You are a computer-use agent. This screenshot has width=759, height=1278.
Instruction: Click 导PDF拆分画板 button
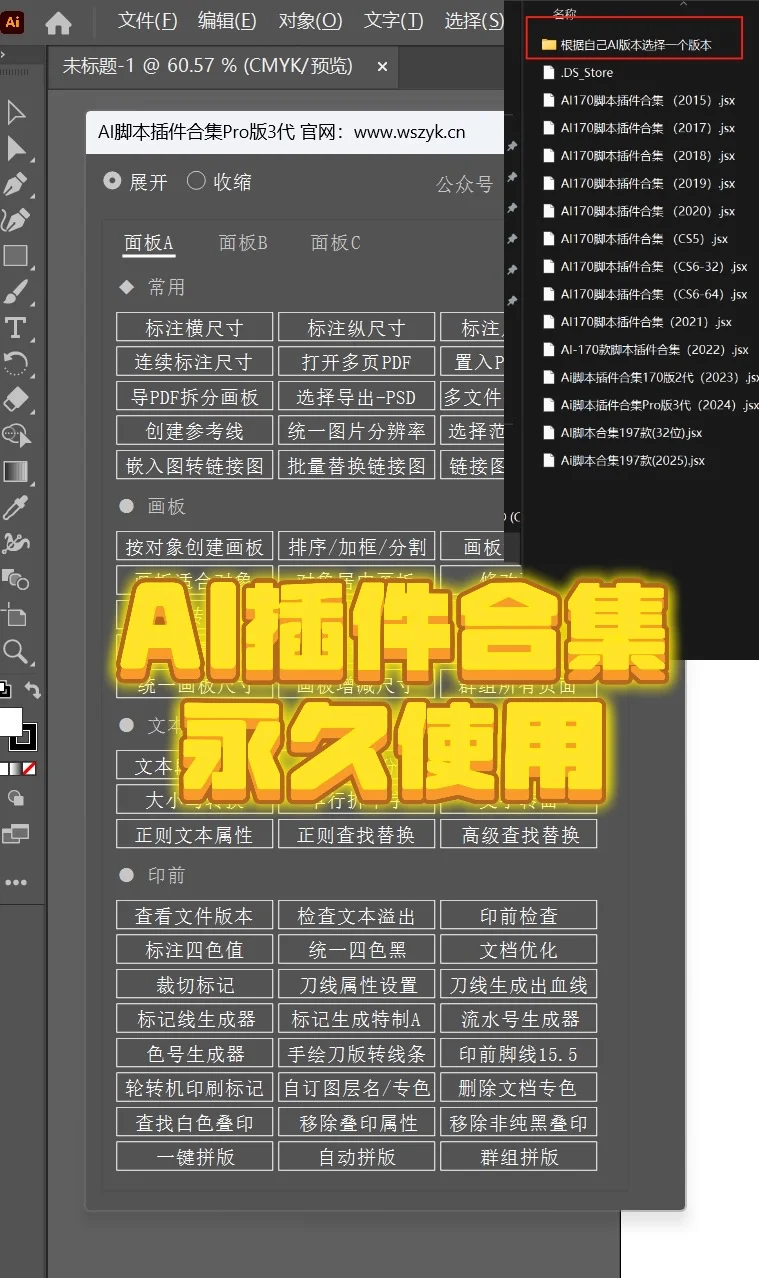[x=195, y=396]
